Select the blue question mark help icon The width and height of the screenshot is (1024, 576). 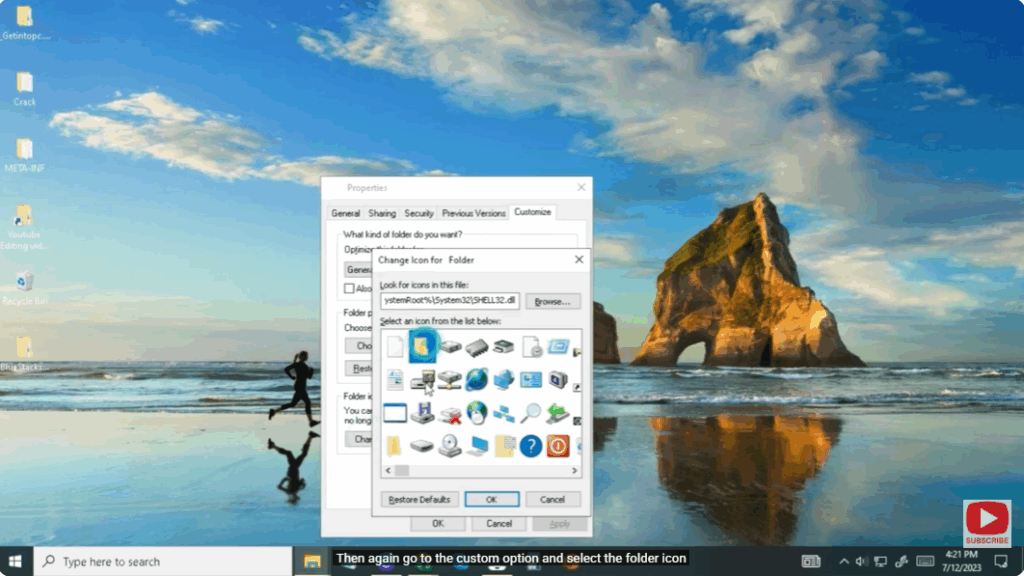pyautogui.click(x=529, y=444)
